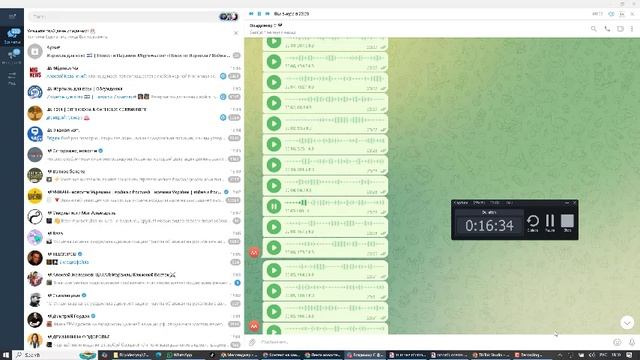Open the edit folders entry in sidebar
640x360 pixels.
[12, 78]
